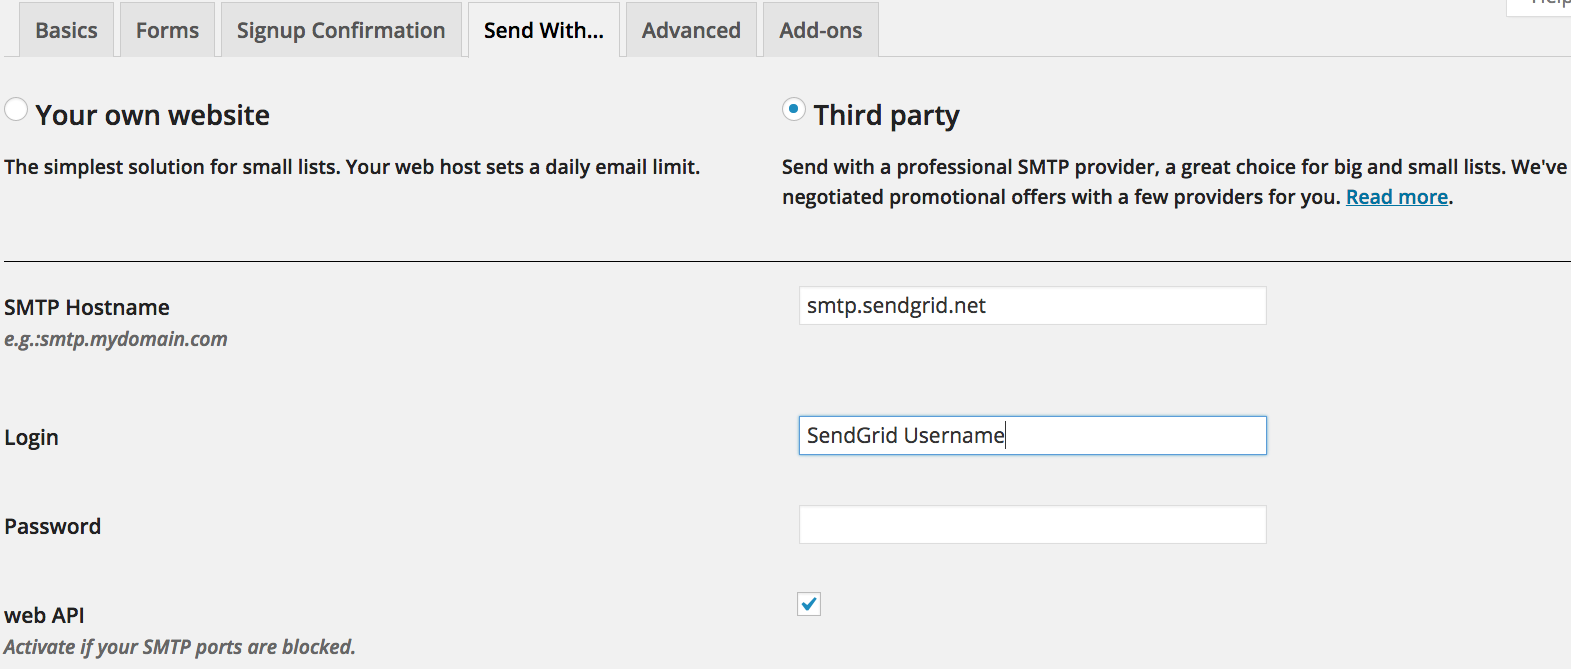Click the empty Password field
This screenshot has height=669, width=1571.
coord(1032,524)
